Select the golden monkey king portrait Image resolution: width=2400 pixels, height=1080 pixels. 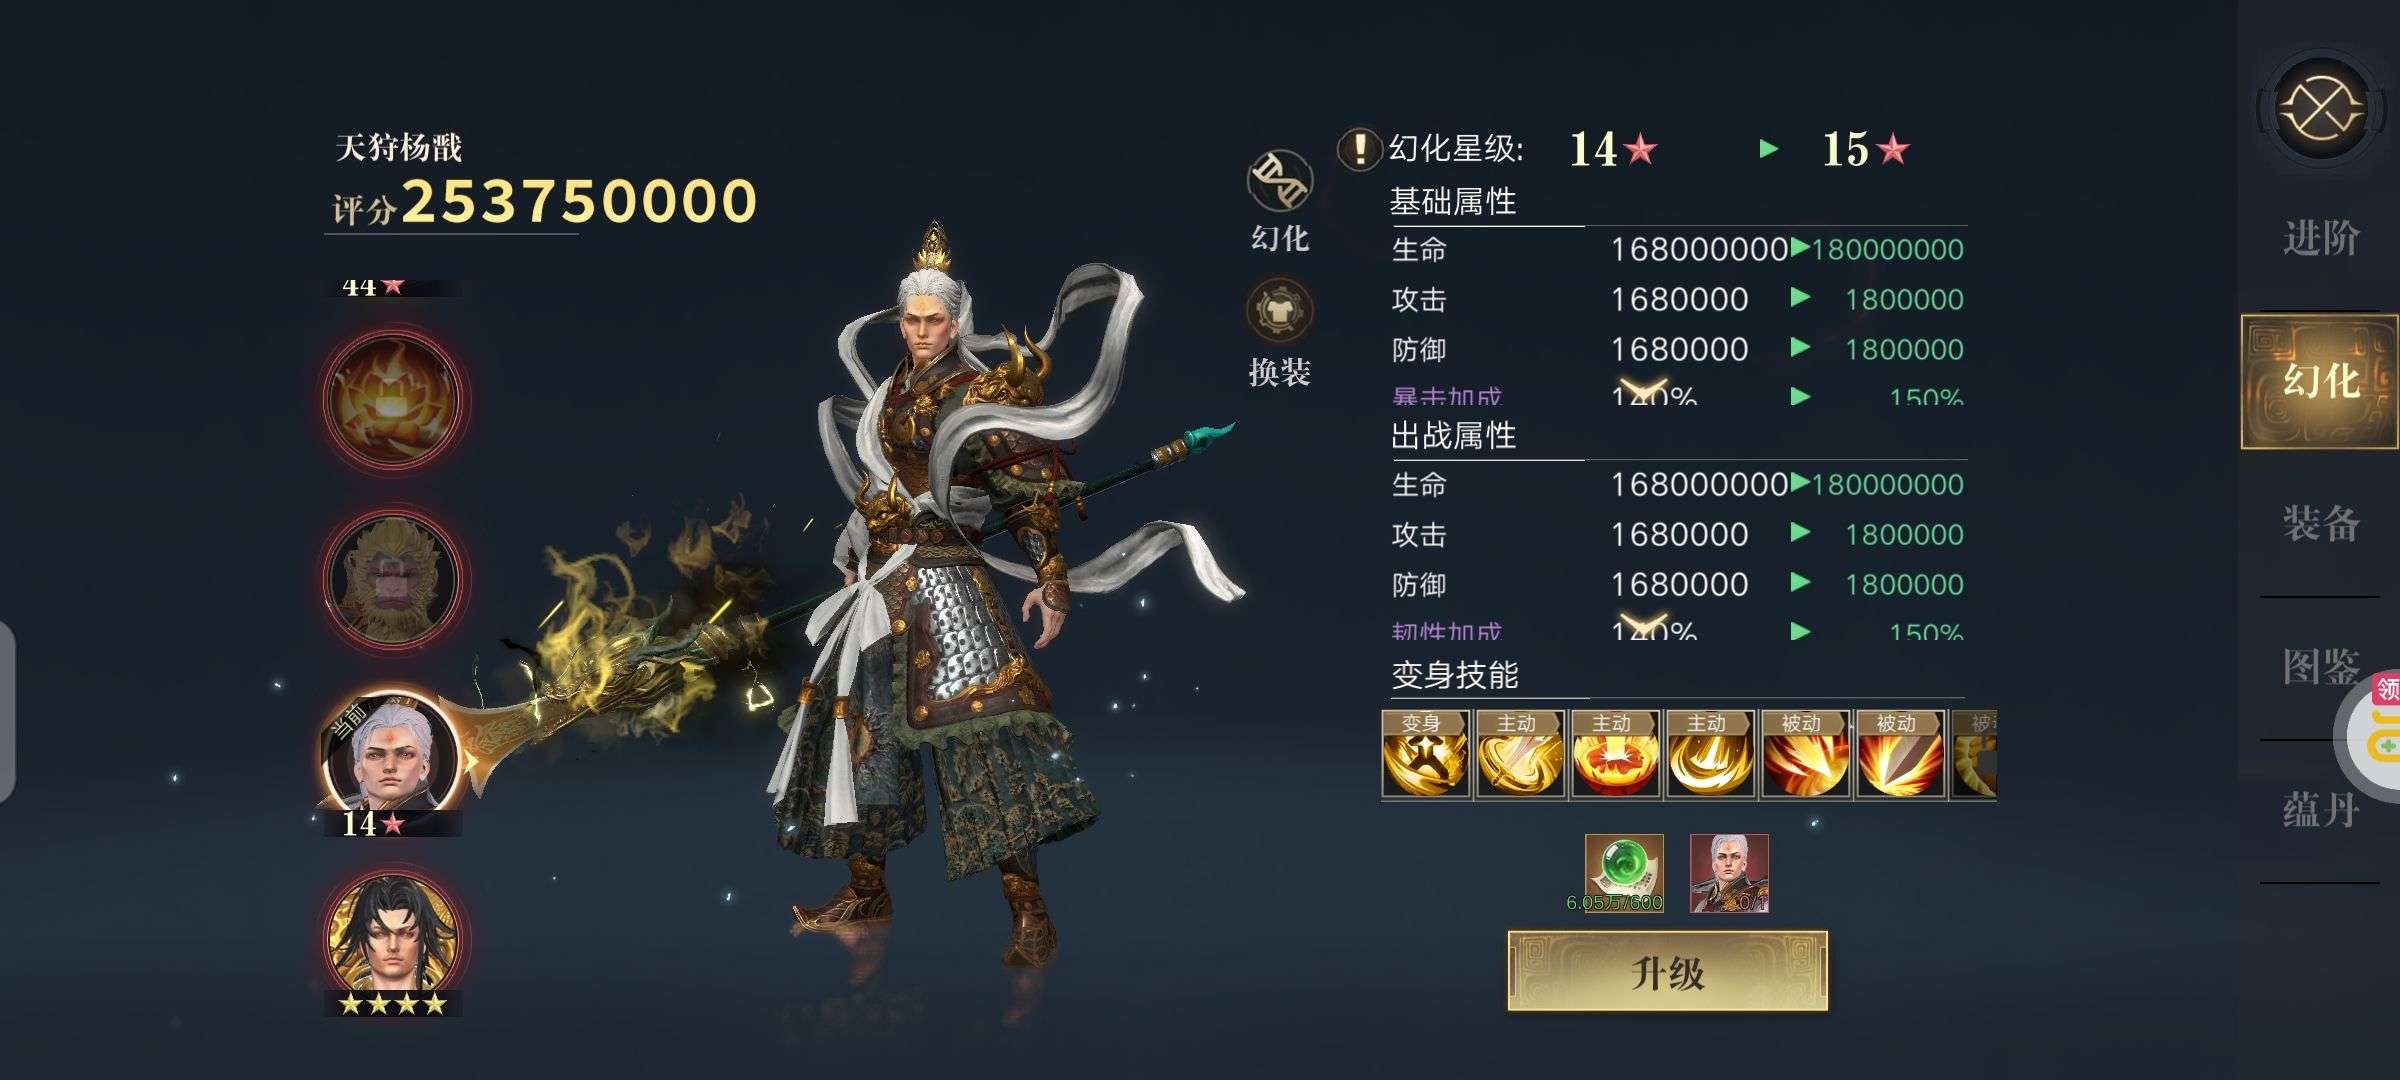coord(395,579)
